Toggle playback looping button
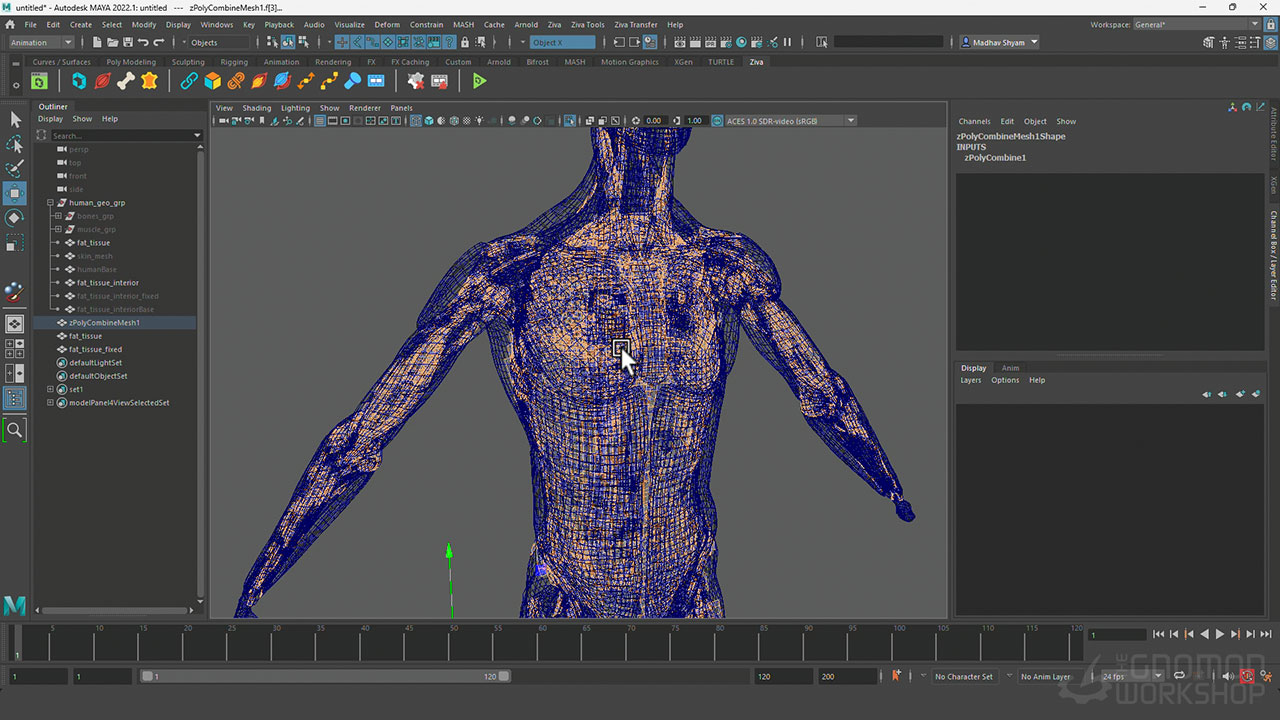This screenshot has height=720, width=1280. pos(1180,676)
